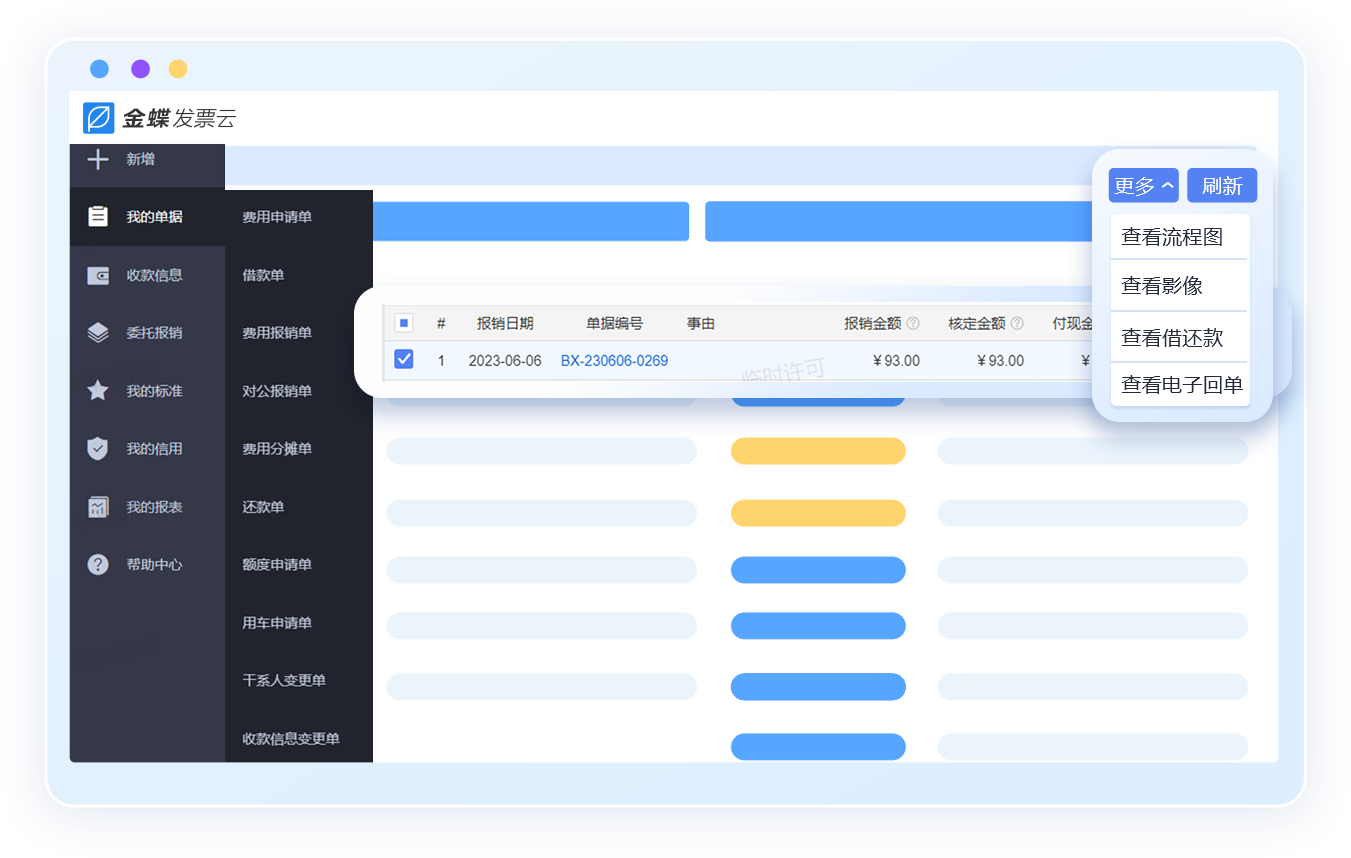Click the plus icon beside 新增
Image resolution: width=1351 pixels, height=858 pixels.
coord(97,159)
